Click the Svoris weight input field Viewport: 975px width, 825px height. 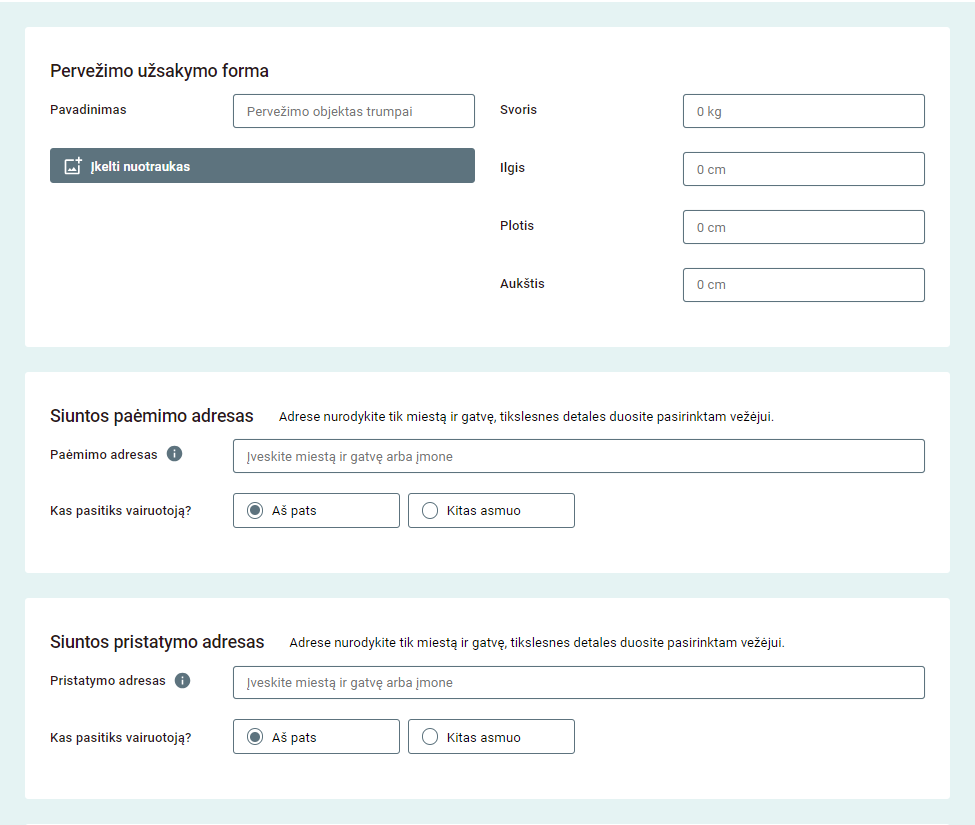[803, 111]
